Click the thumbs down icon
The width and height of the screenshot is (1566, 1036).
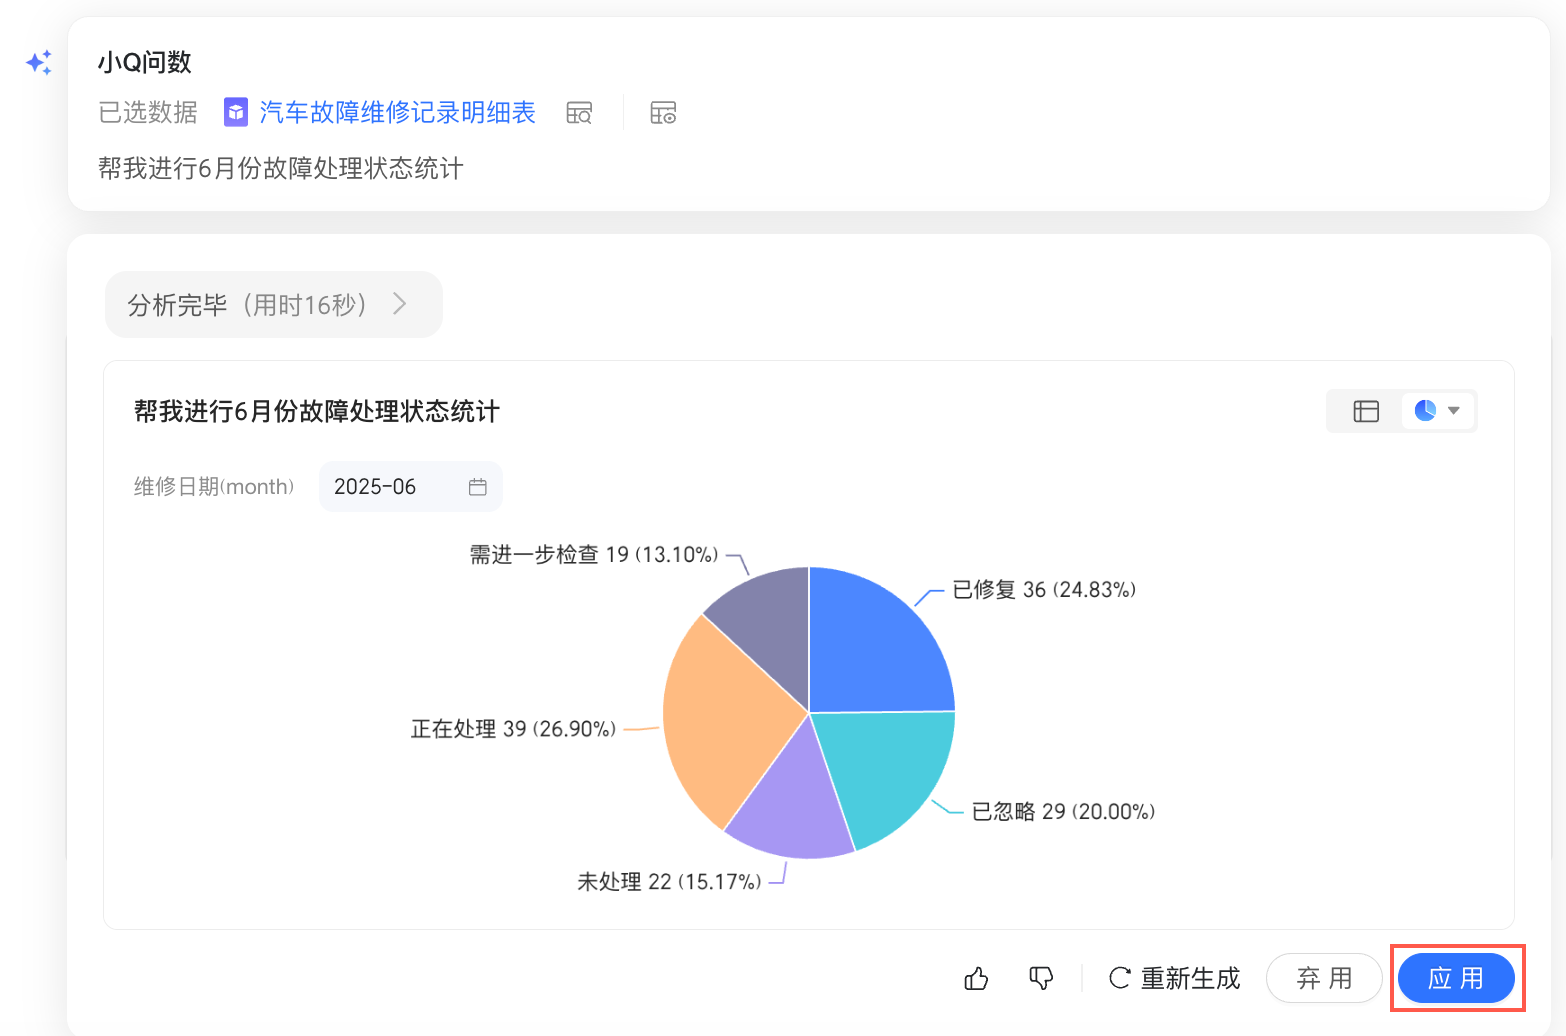[x=1041, y=978]
